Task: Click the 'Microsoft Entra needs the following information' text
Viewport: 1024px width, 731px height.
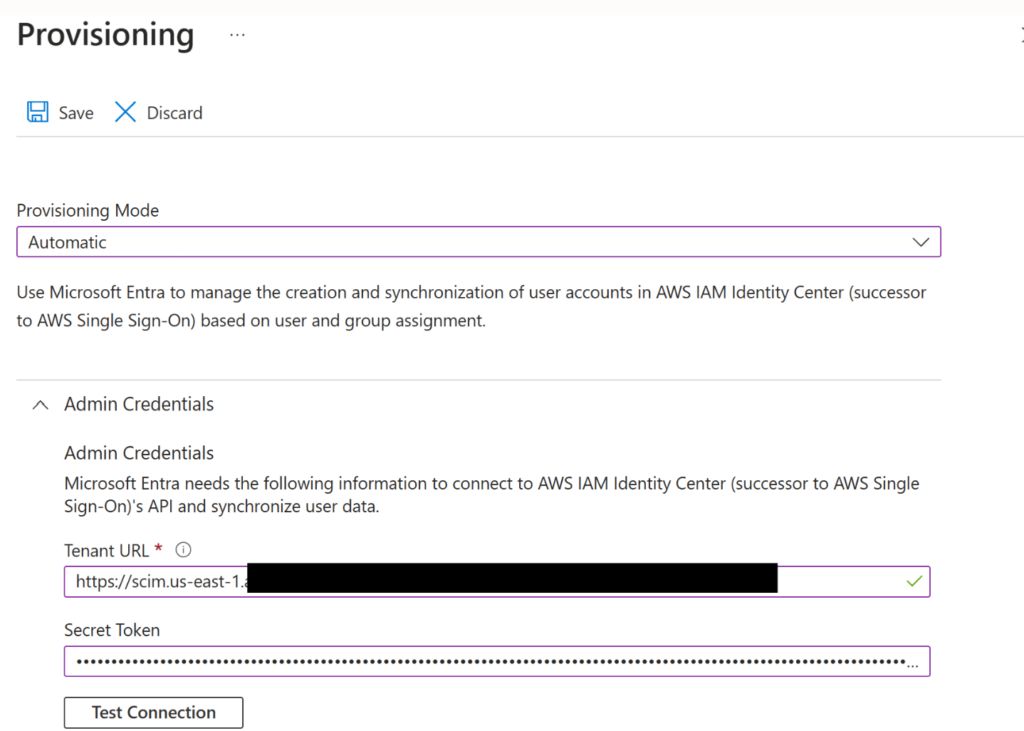Action: click(491, 495)
